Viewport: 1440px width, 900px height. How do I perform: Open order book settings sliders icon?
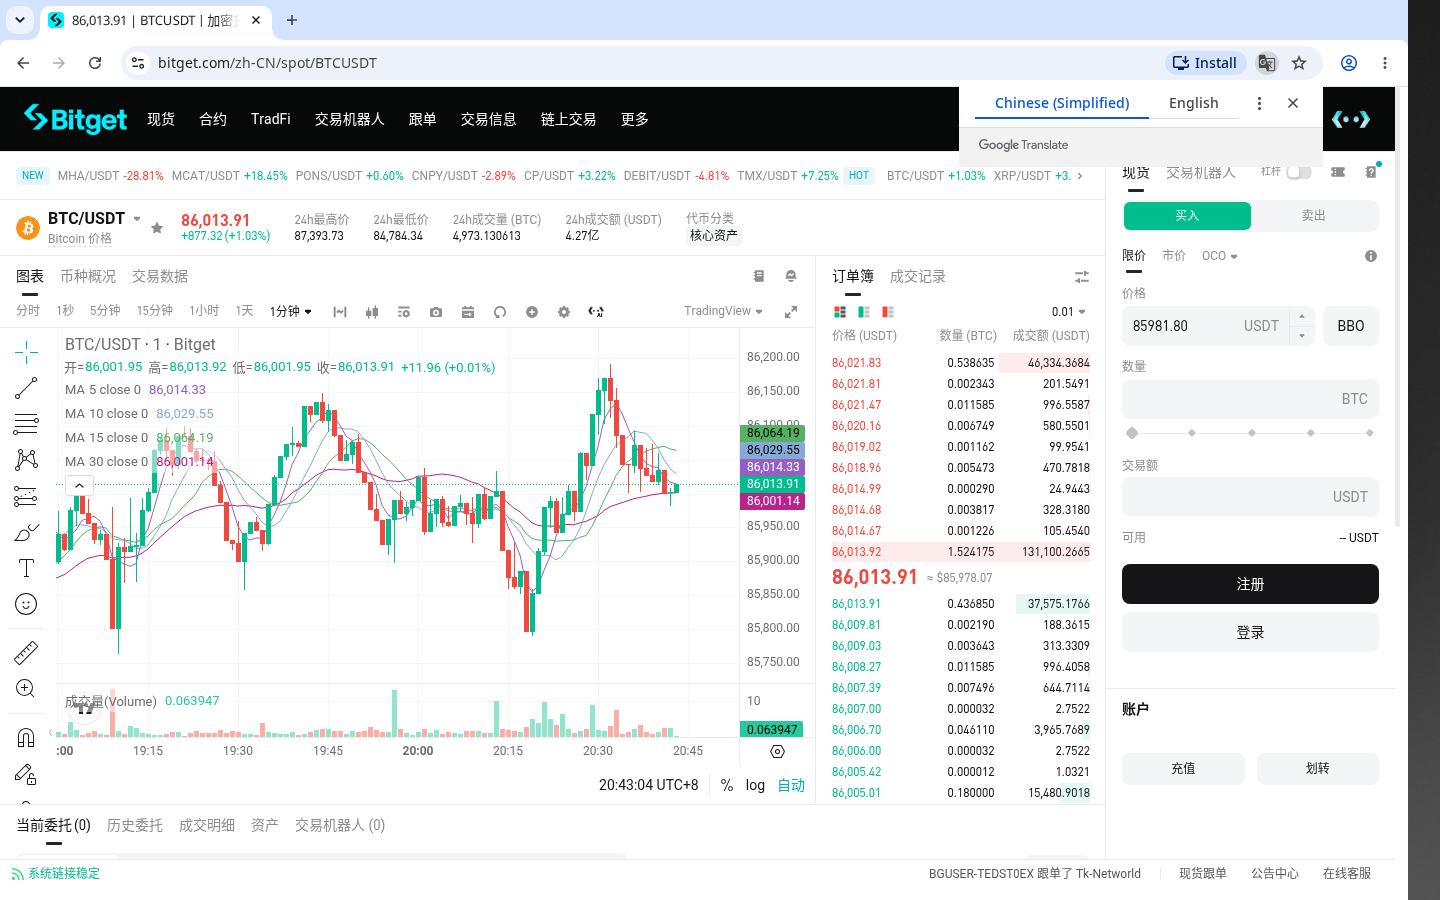1082,277
